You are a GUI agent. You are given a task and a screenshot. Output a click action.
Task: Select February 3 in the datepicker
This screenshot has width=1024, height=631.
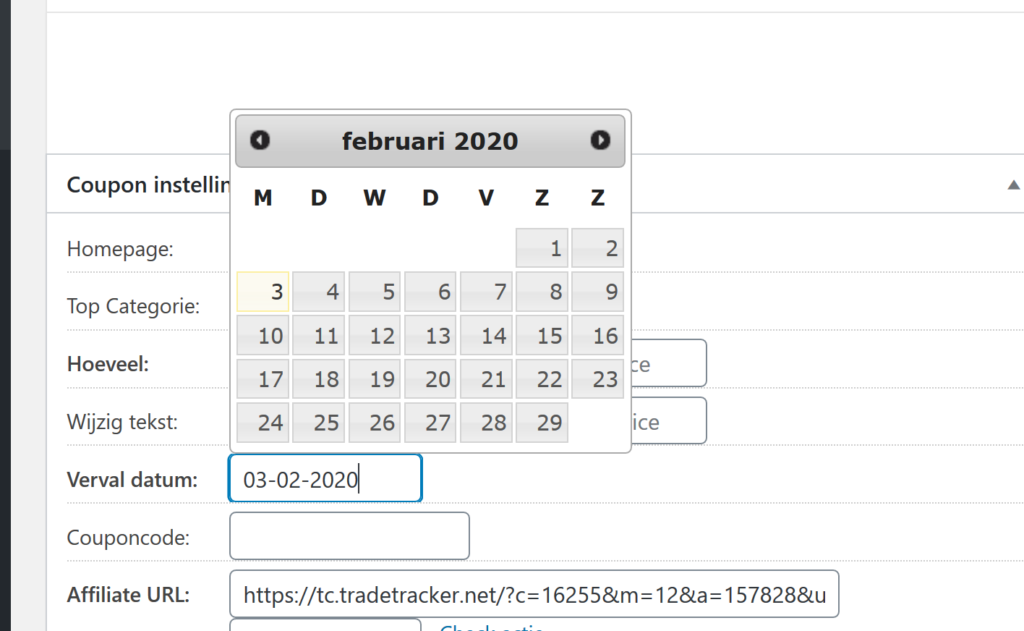263,292
